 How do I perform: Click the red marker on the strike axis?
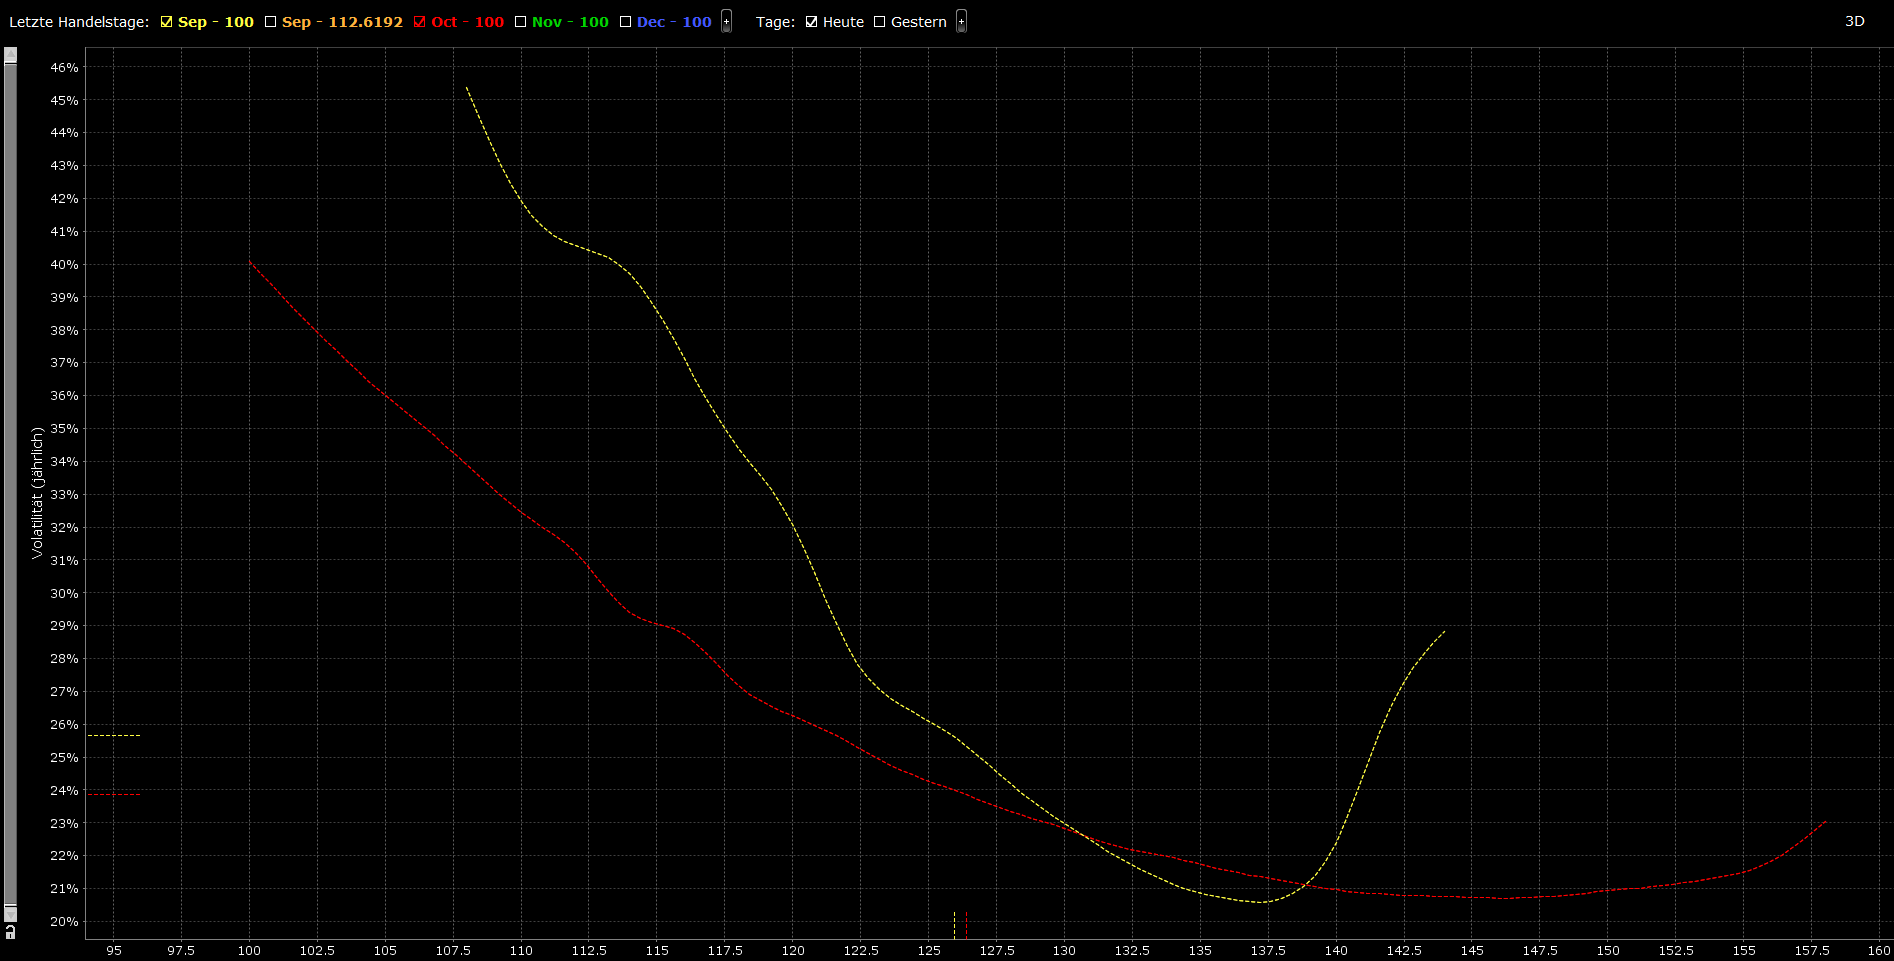coord(966,925)
